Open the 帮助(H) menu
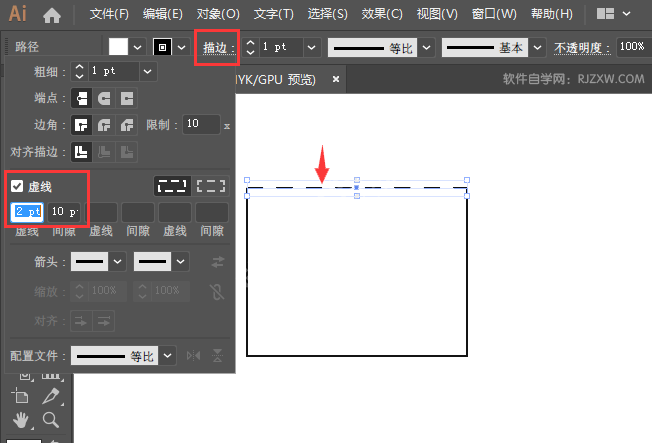 pyautogui.click(x=551, y=14)
